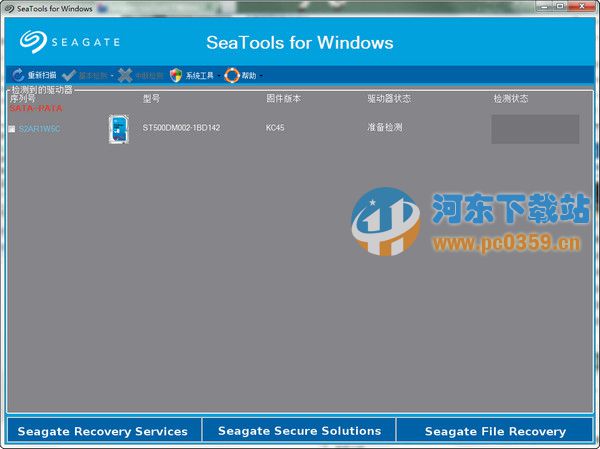Click the 固件版本 column header
The width and height of the screenshot is (600, 449).
tap(283, 98)
